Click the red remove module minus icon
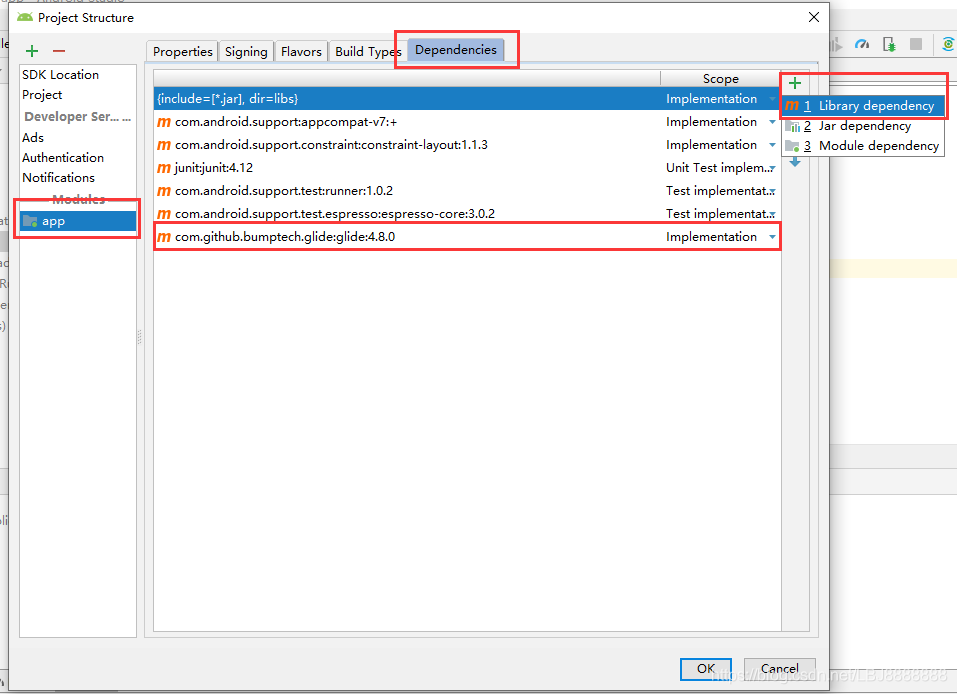The image size is (957, 694). click(59, 51)
